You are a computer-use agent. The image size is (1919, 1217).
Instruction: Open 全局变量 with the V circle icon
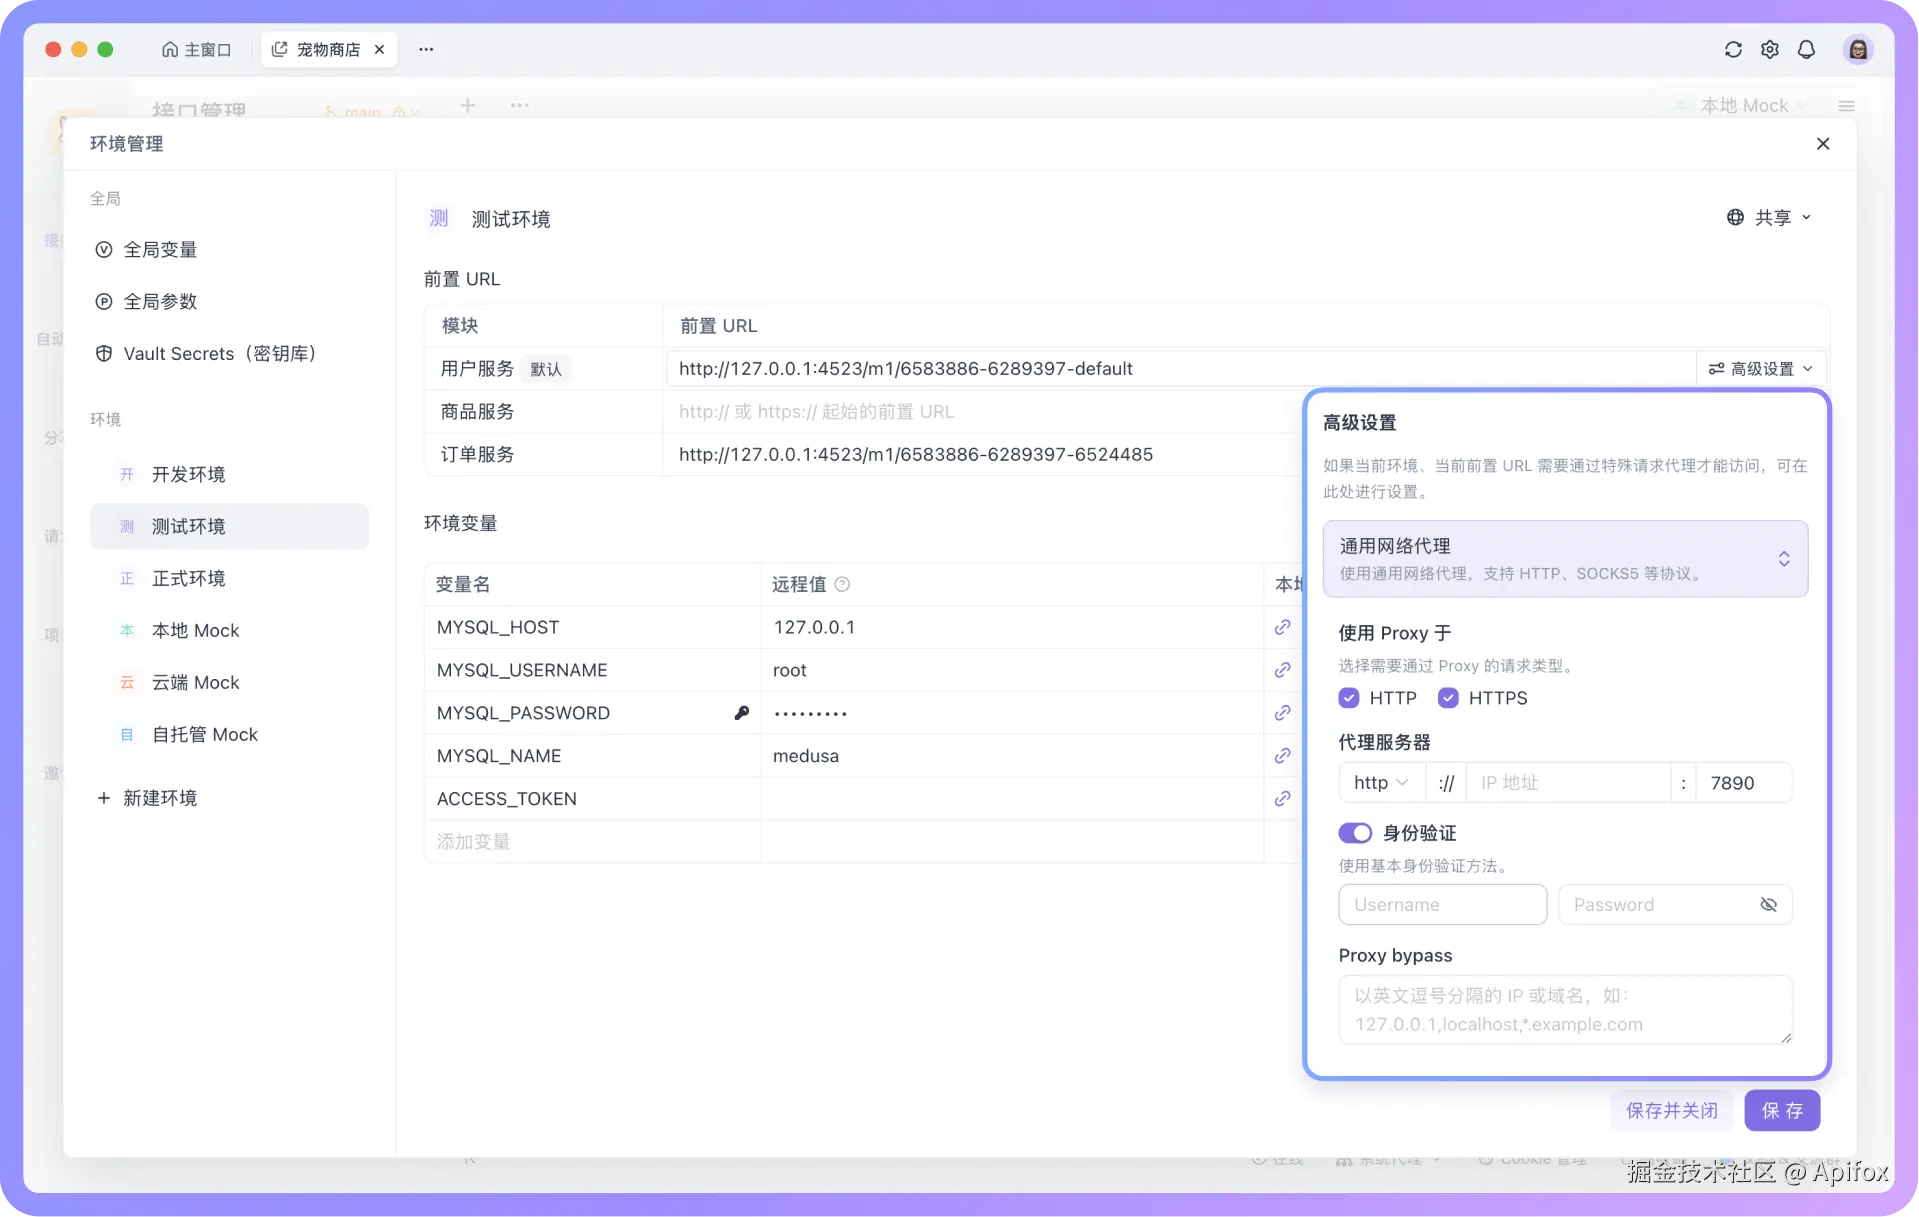click(x=160, y=249)
